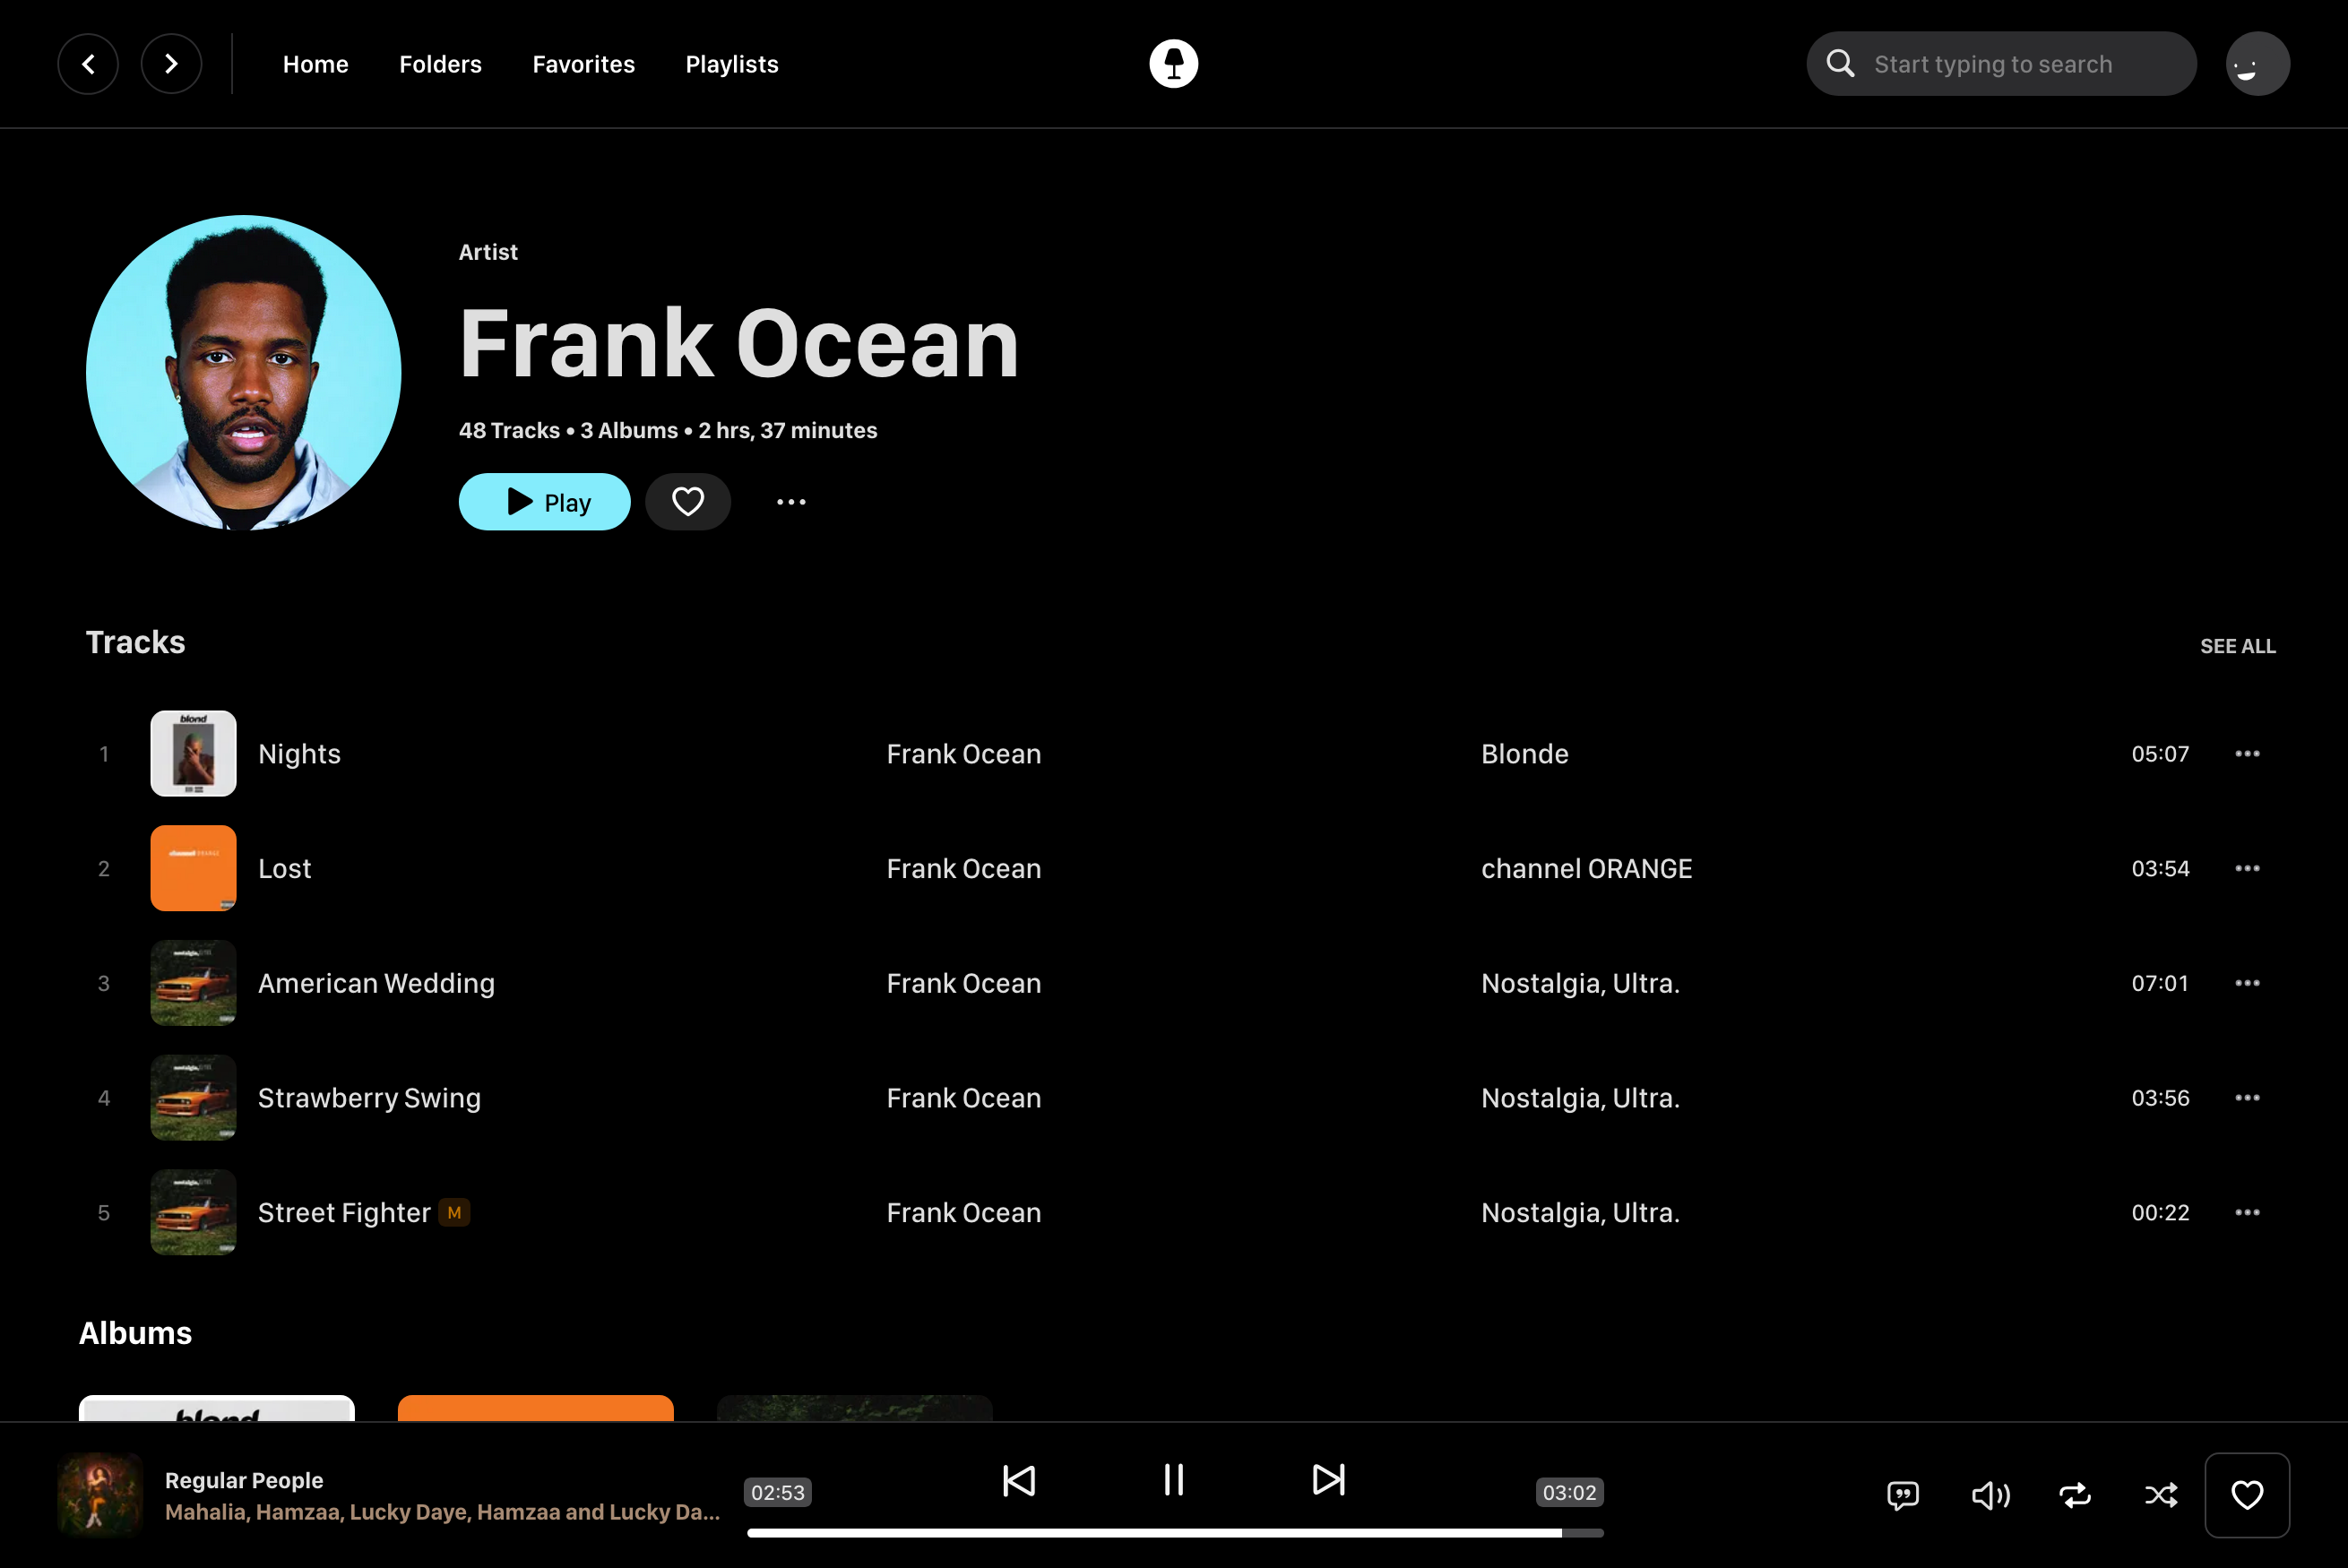Click the Lost orange cover thumbnail

(194, 869)
